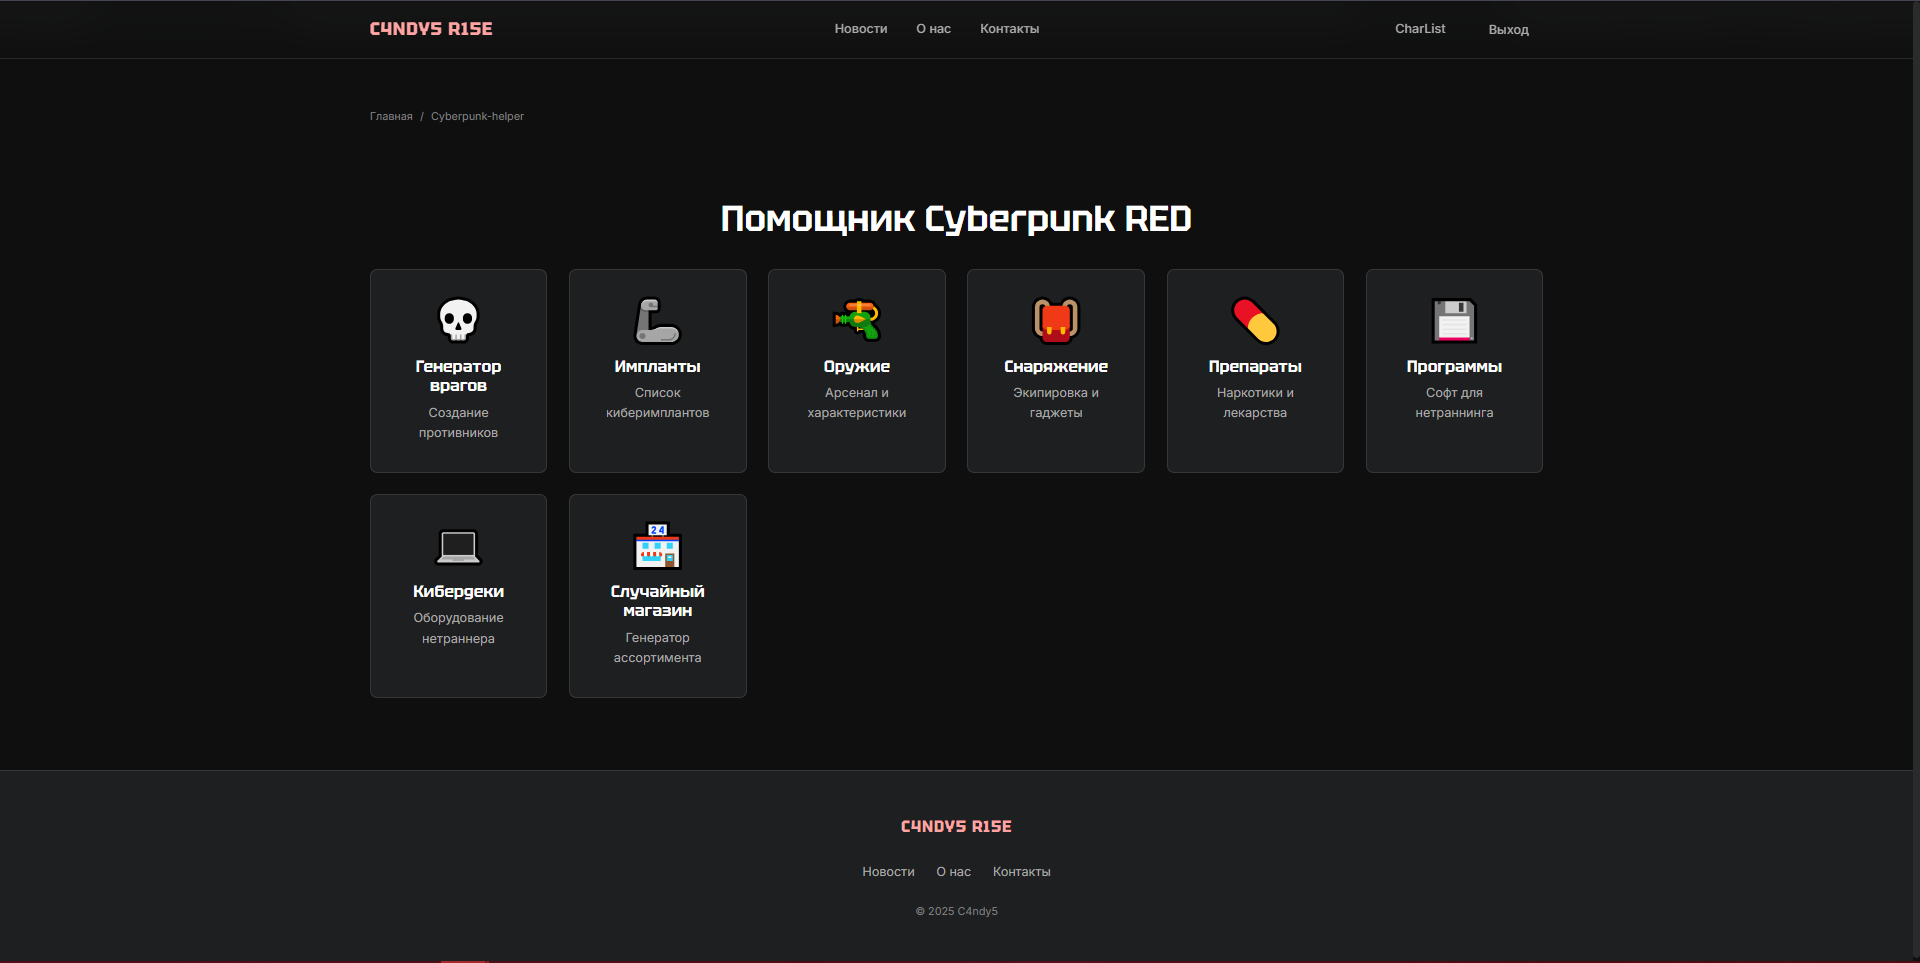Click Оружие card title
This screenshot has width=1920, height=963.
tap(857, 367)
